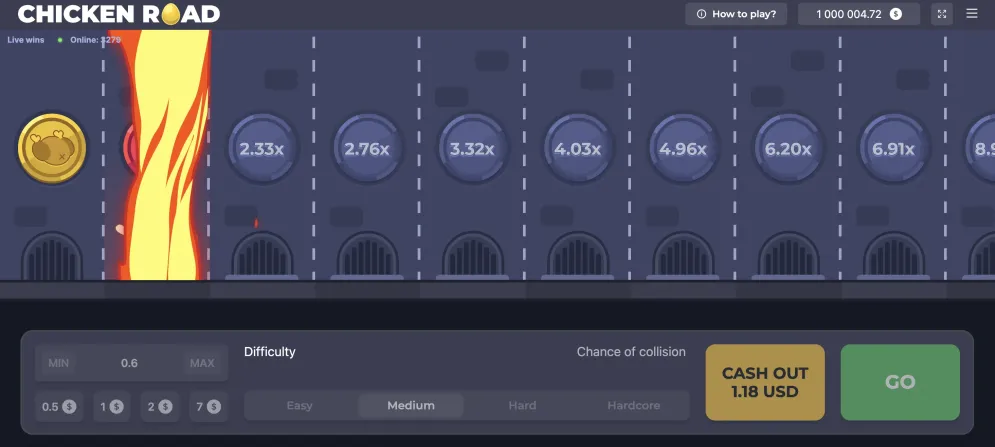Viewport: 995px width, 447px height.
Task: Cash out 1.18 USD
Action: click(765, 382)
